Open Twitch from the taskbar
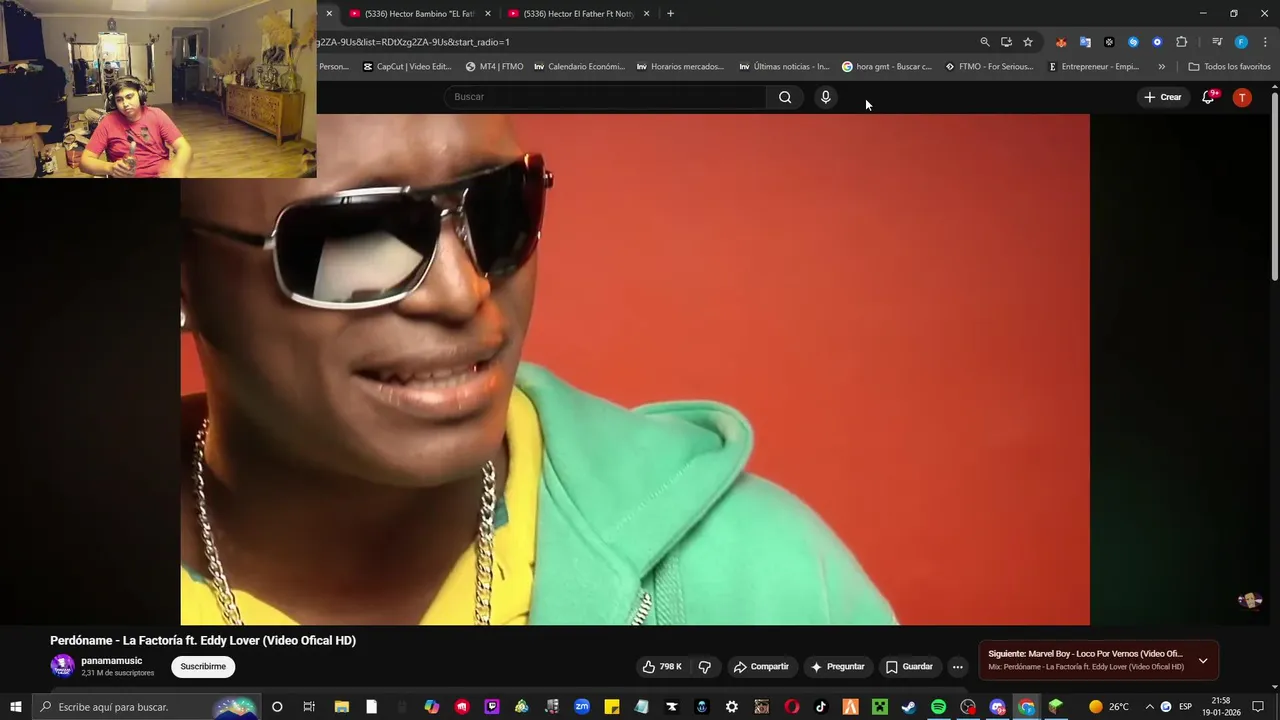Viewport: 1280px width, 720px height. 492,707
